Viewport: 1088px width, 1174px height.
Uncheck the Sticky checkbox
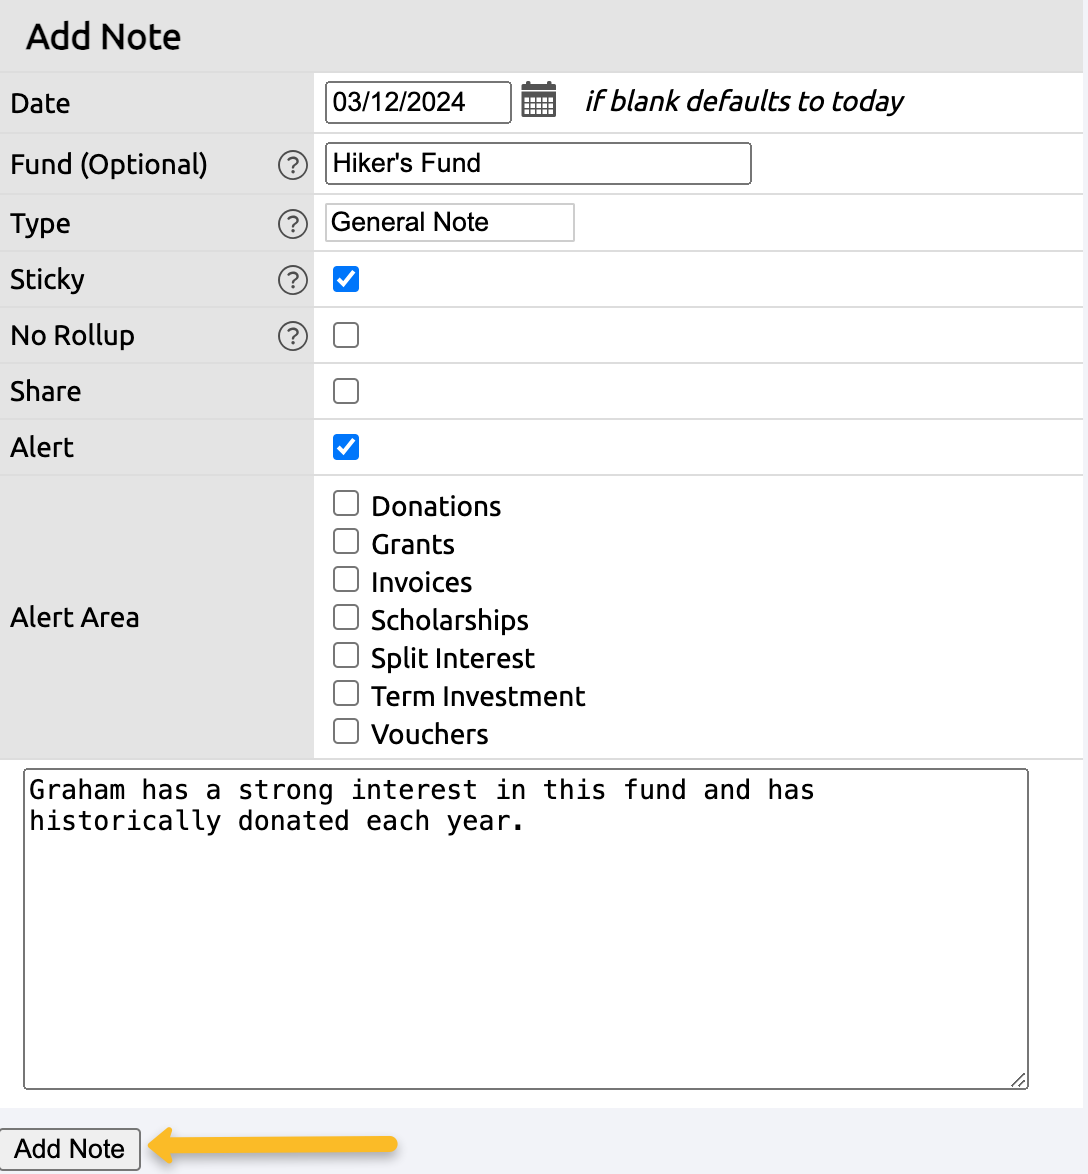tap(345, 280)
